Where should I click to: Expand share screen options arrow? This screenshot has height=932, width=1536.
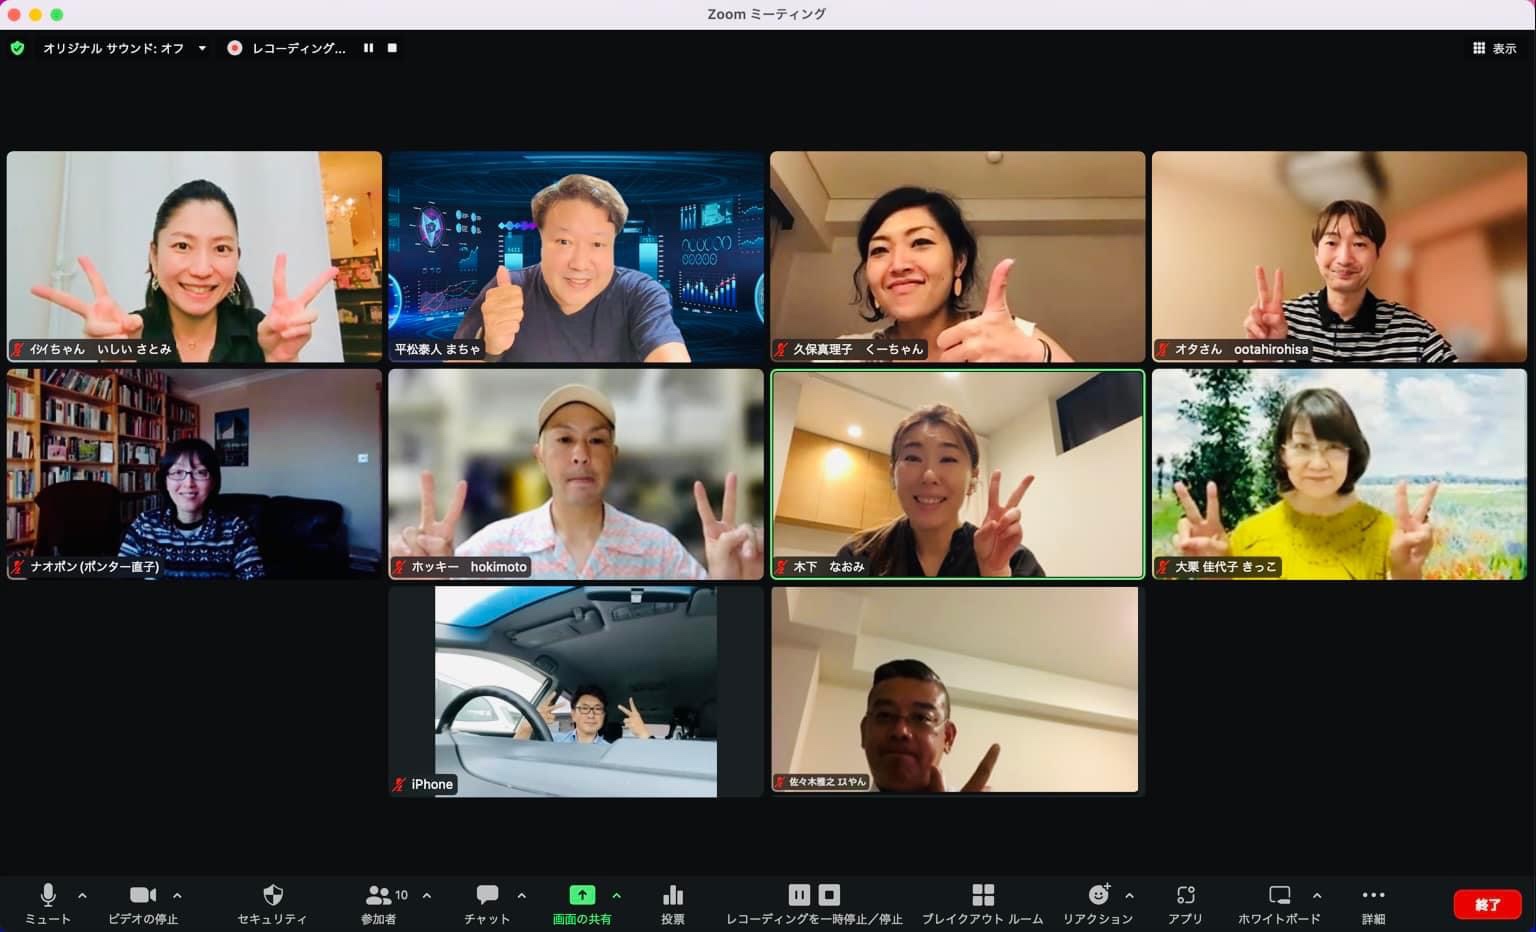(x=616, y=895)
